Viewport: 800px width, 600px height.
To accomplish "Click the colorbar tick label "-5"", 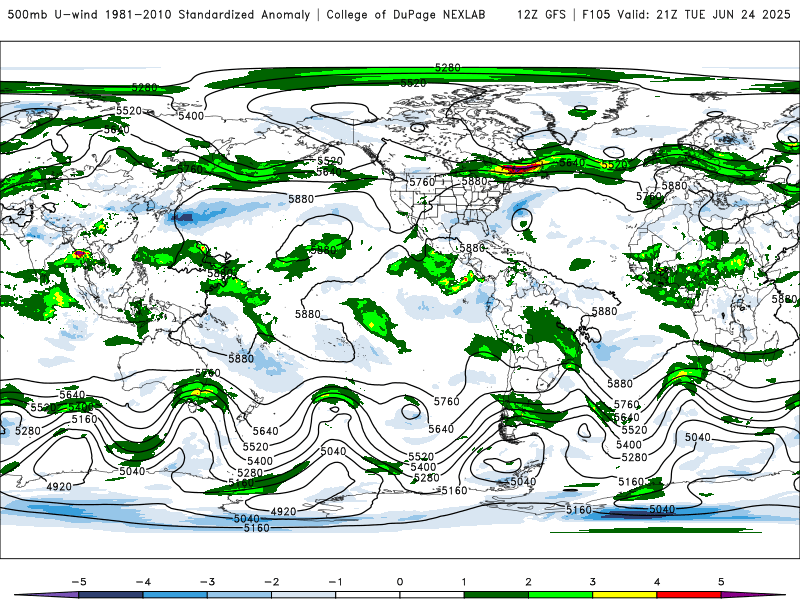I will [79, 582].
